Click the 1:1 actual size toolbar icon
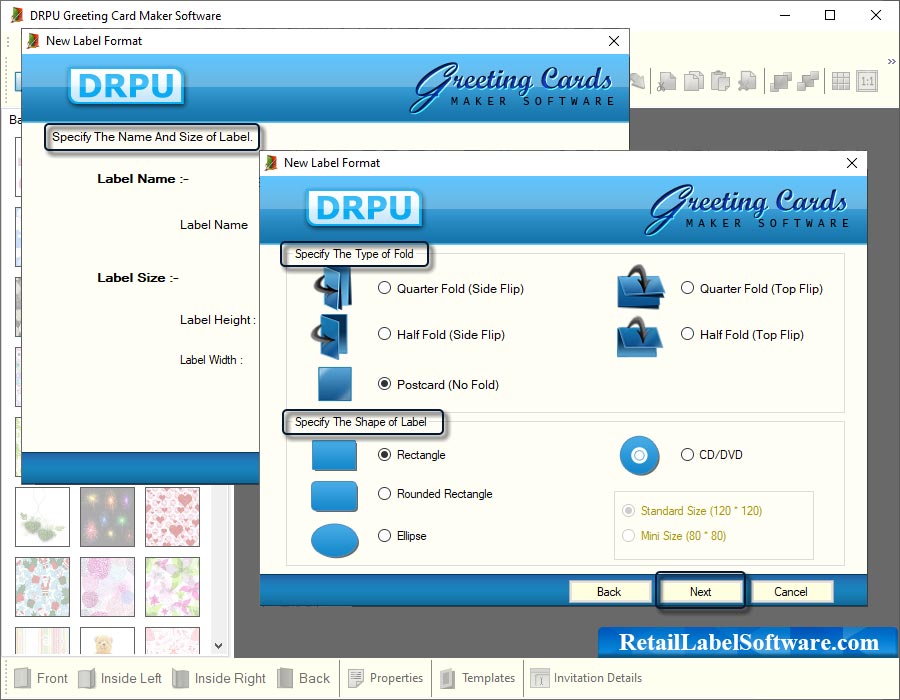Screen dimensions: 900x700 point(866,81)
